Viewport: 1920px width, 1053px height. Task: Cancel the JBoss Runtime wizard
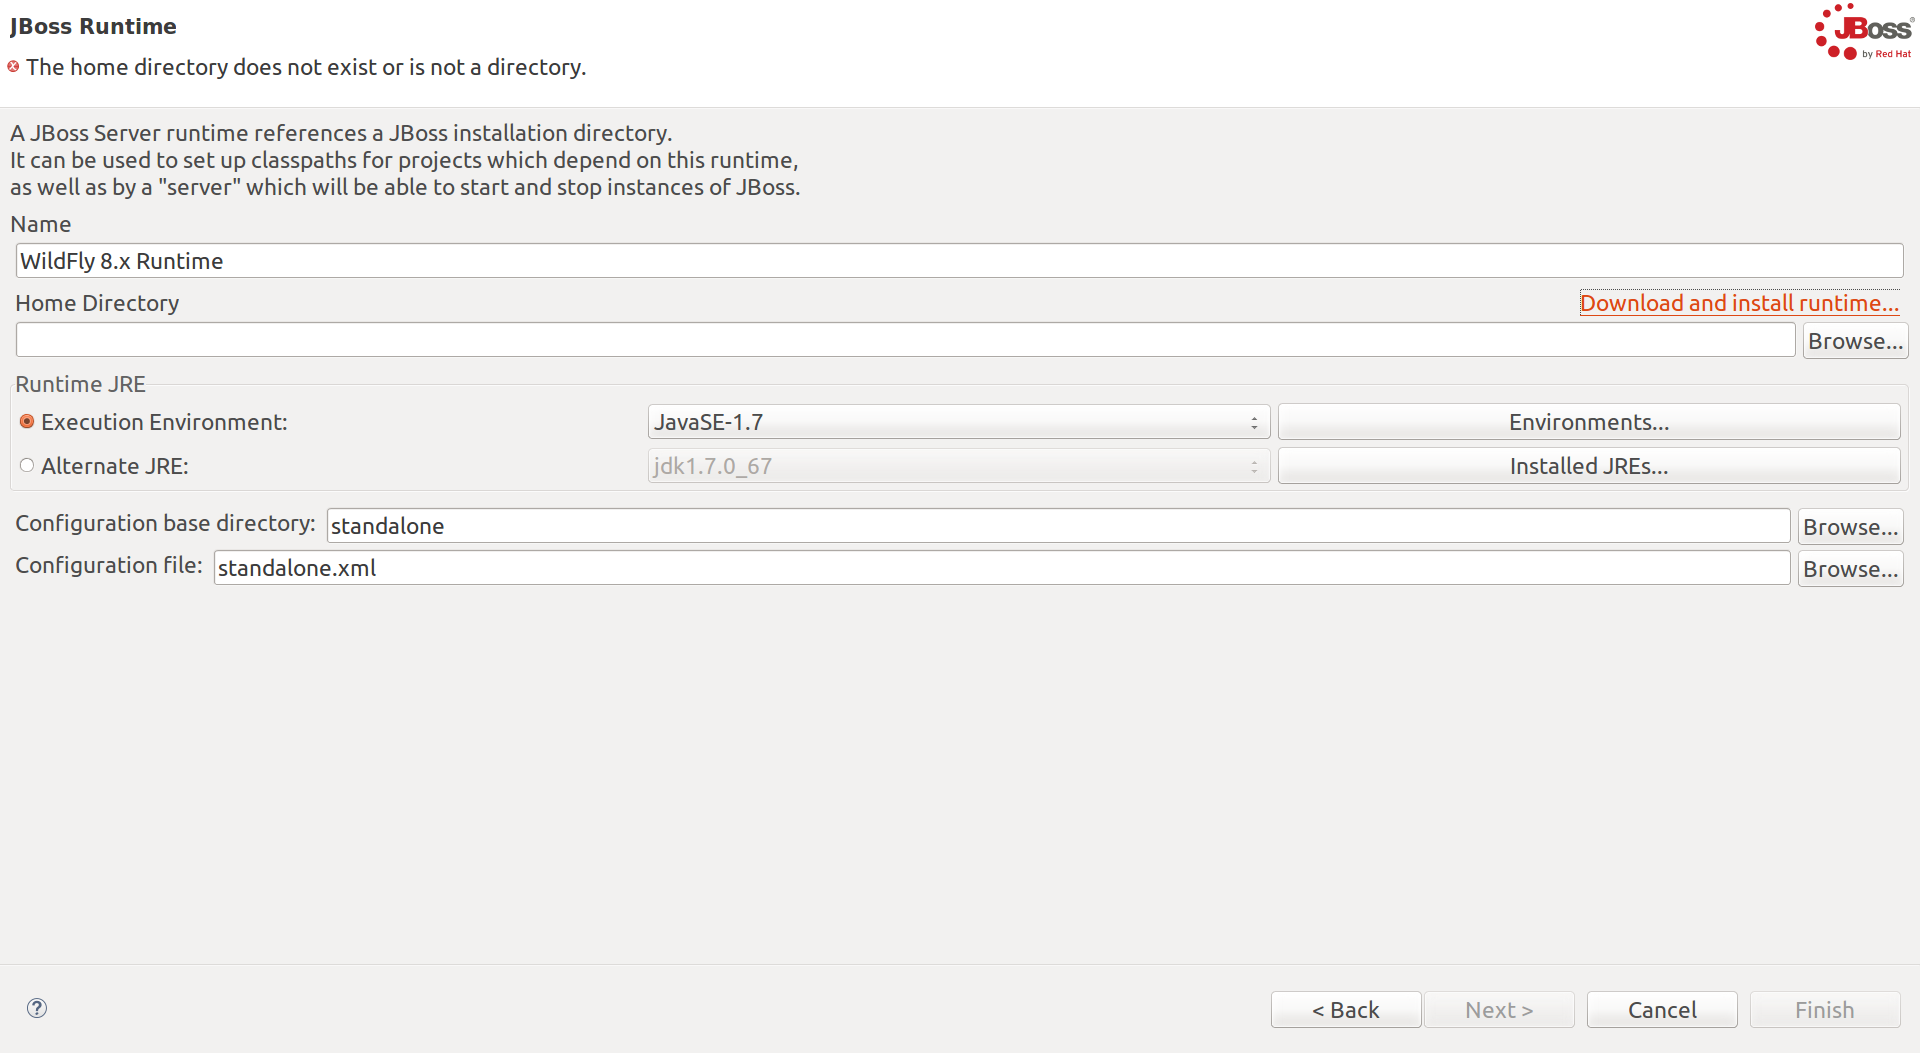1662,1010
